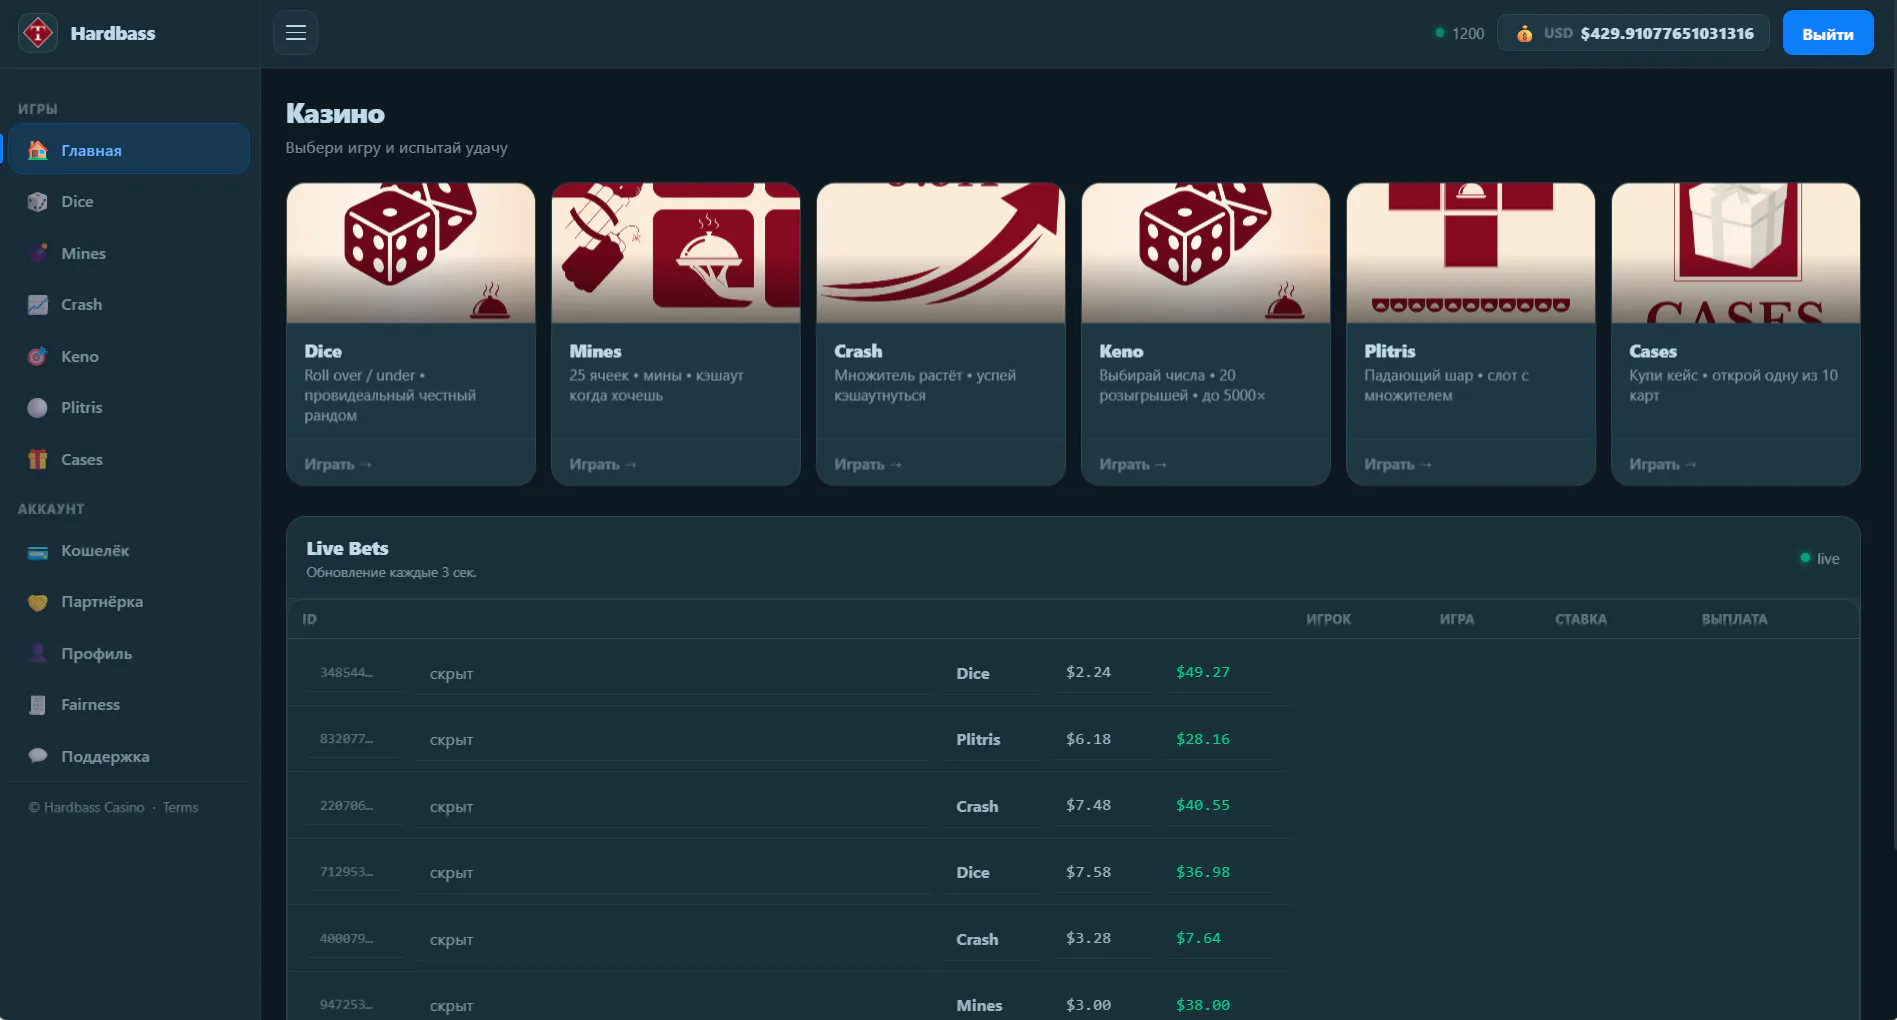1897x1020 pixels.
Task: Click the ИГРОК column header
Action: click(1328, 619)
